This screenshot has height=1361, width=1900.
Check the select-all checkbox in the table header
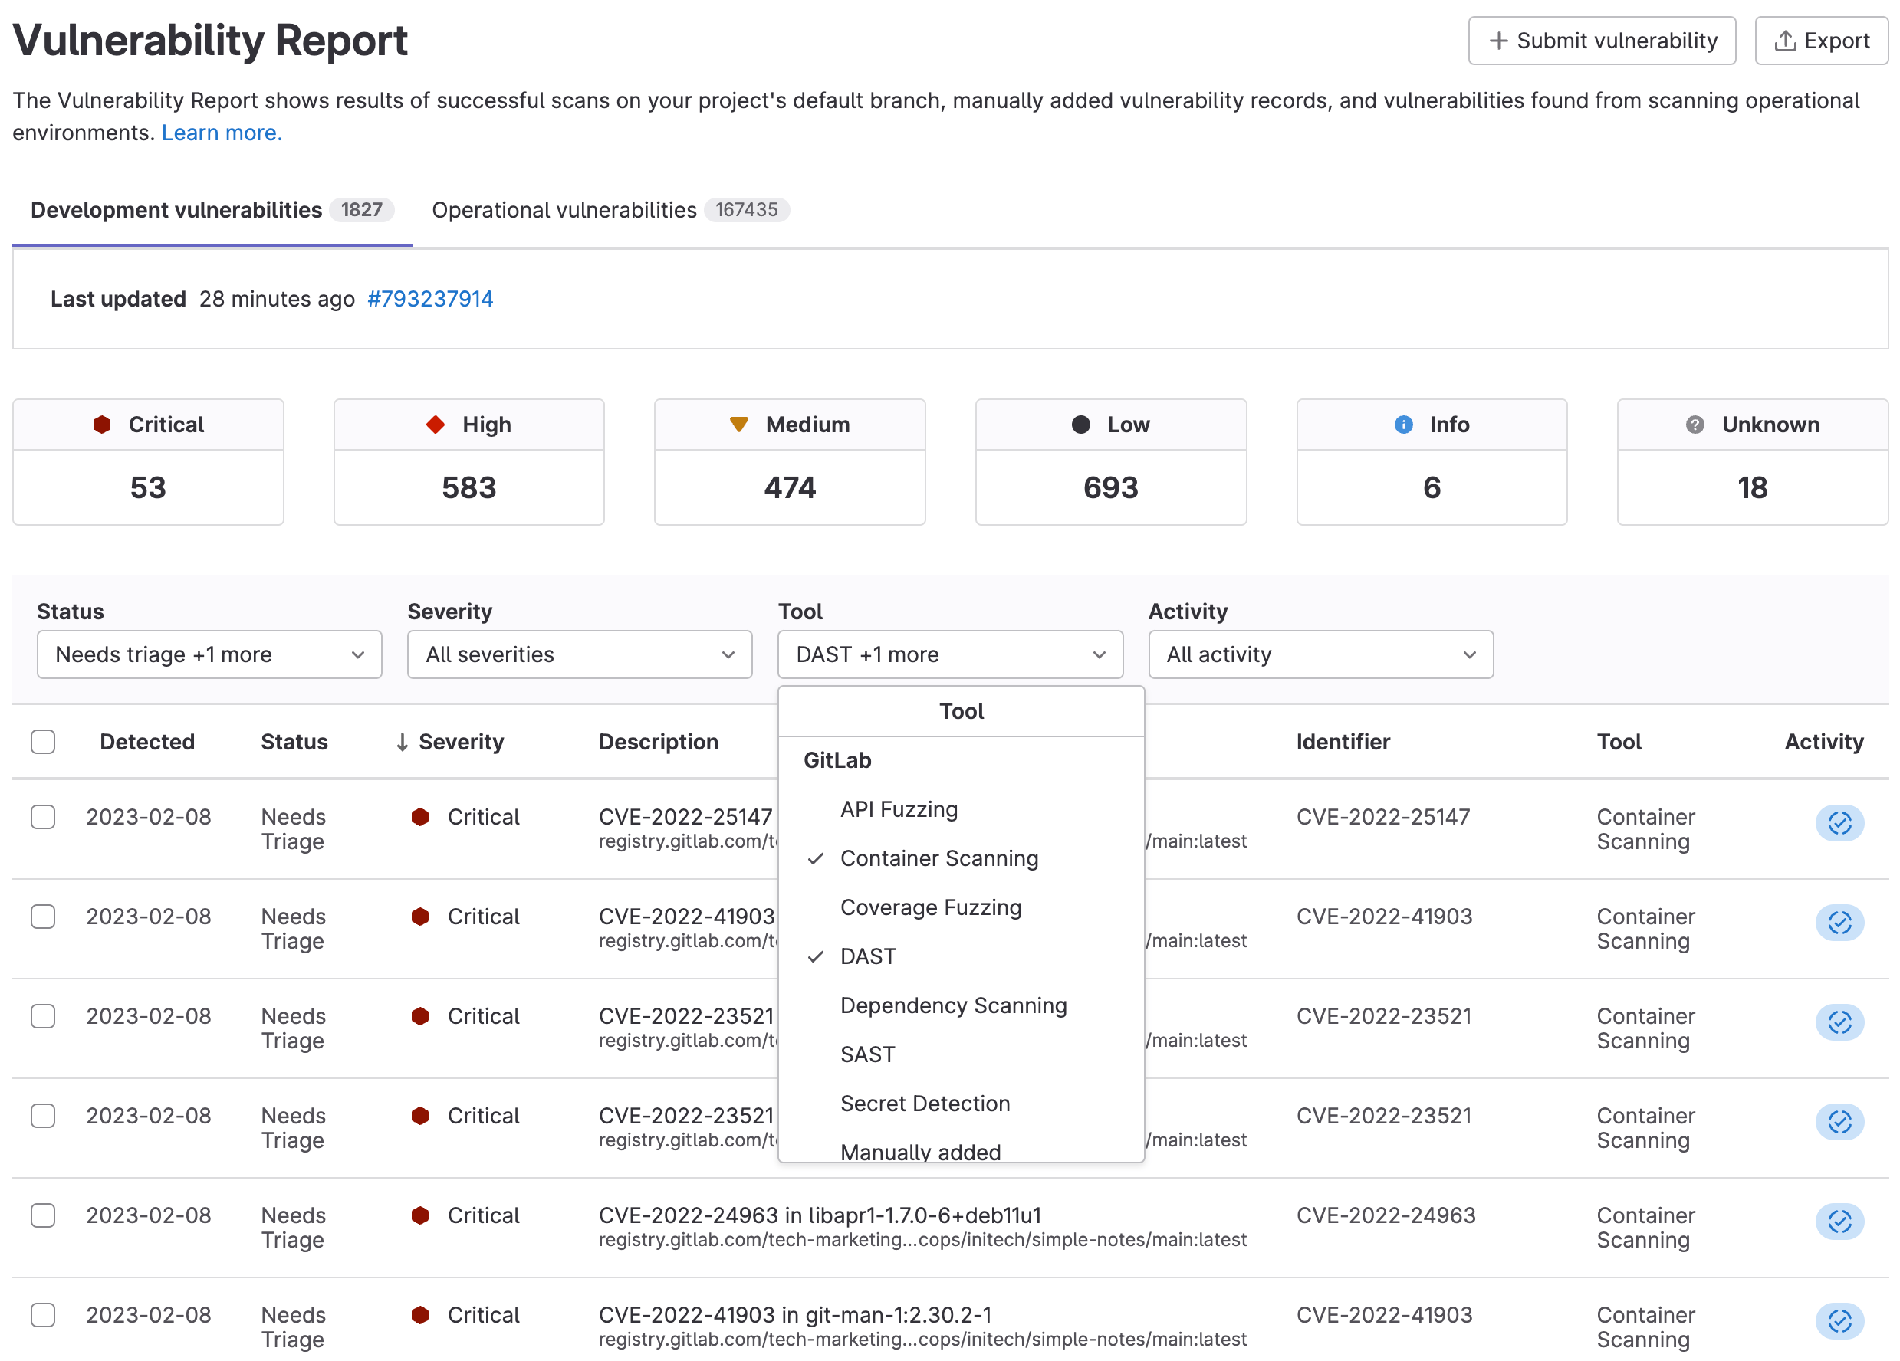point(43,741)
